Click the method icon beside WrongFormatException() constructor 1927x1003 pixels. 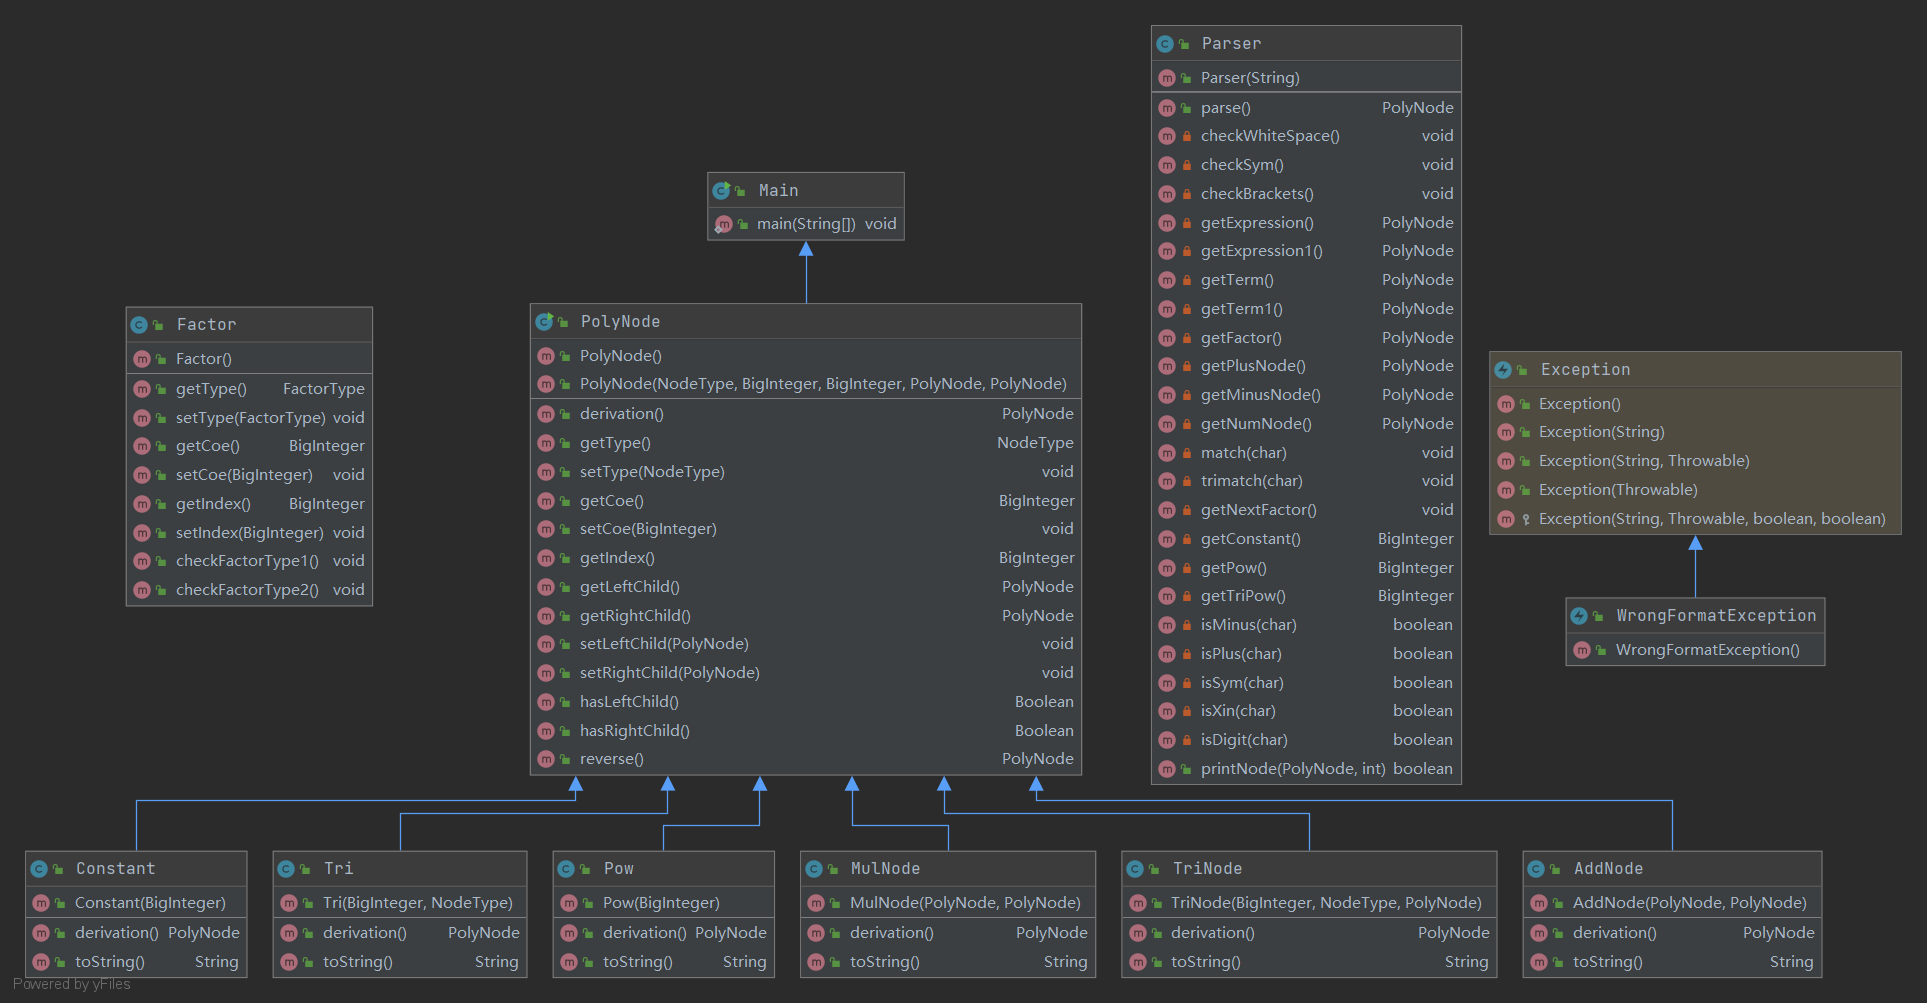point(1582,650)
